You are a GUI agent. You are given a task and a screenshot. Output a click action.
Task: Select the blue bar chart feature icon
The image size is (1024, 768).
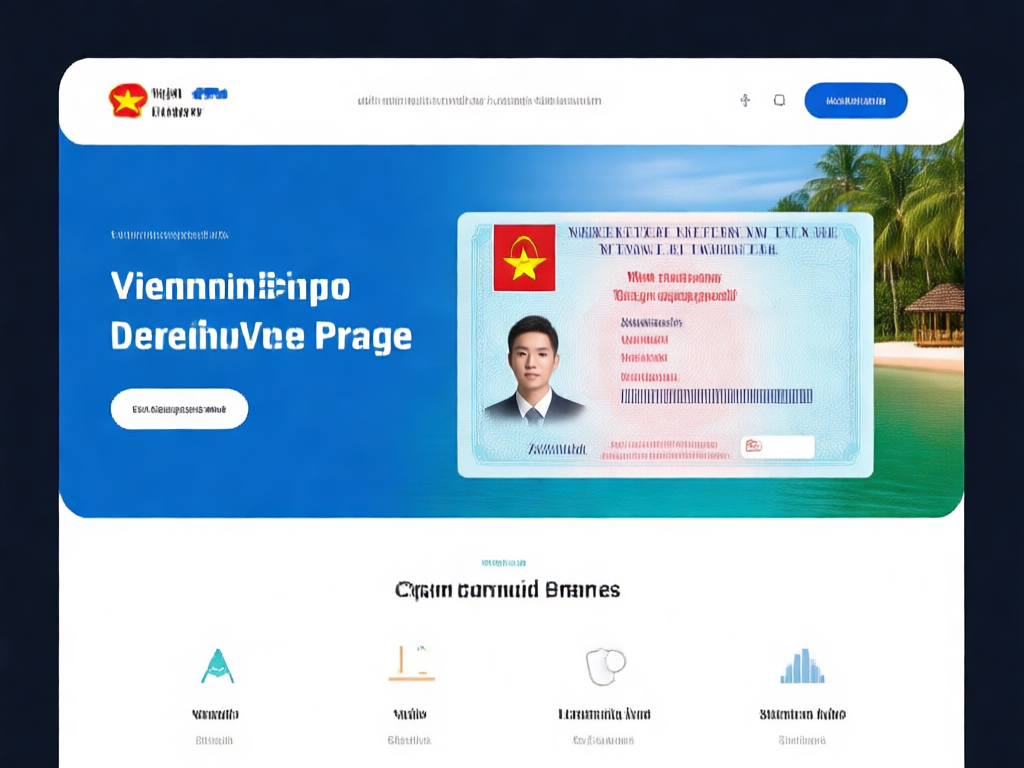coord(803,666)
